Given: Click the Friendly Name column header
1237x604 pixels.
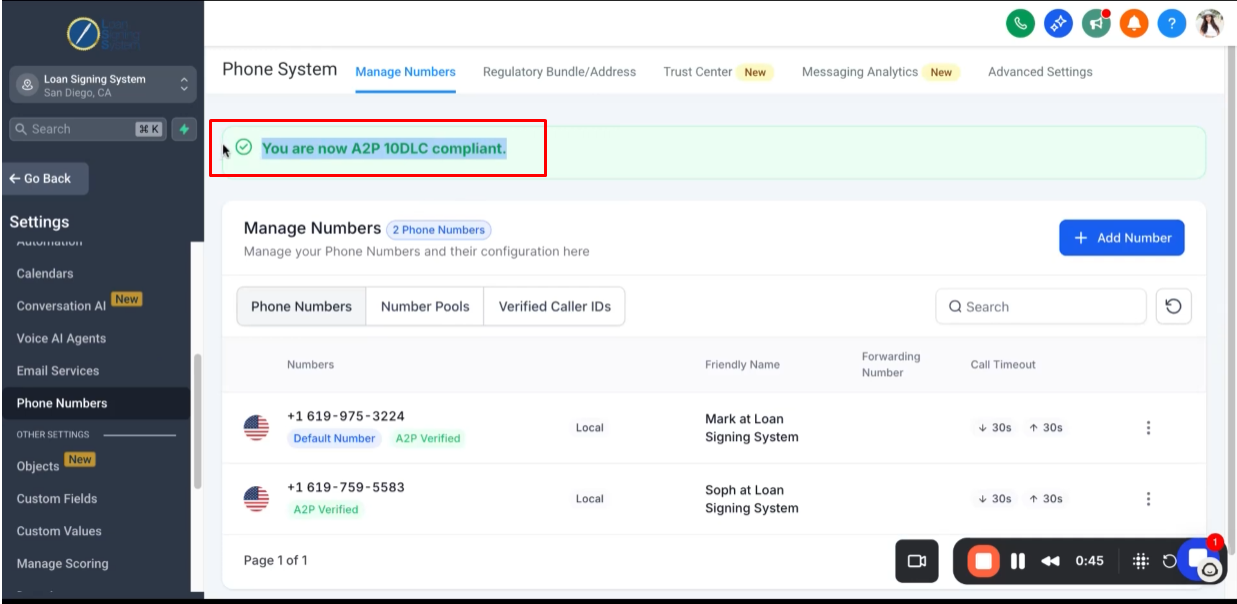Looking at the screenshot, I should pos(742,364).
